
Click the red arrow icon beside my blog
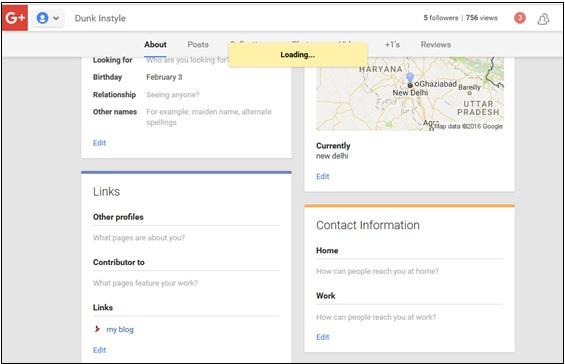97,329
